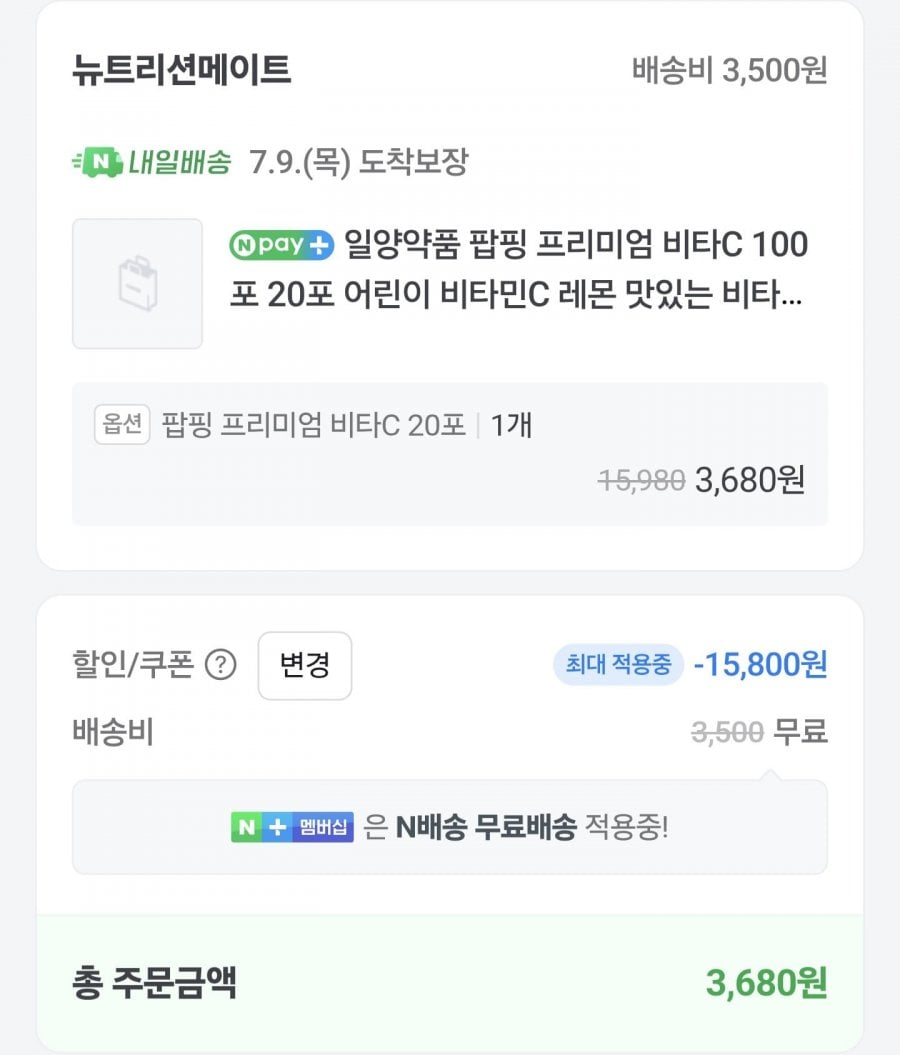Image resolution: width=900 pixels, height=1055 pixels.
Task: Click the 내일배송 delivery label
Action: coord(180,162)
